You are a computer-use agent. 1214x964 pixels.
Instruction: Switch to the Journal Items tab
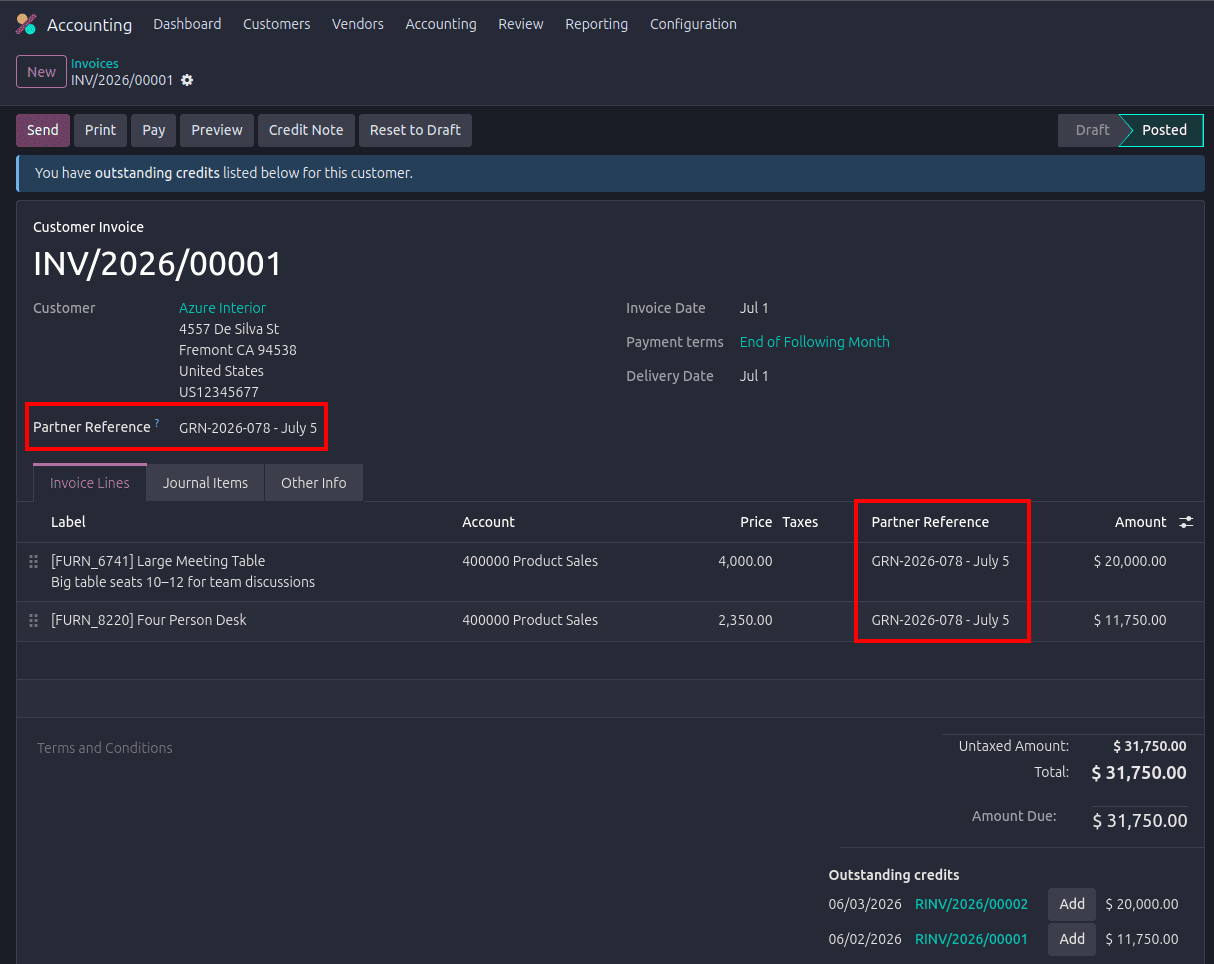point(205,482)
